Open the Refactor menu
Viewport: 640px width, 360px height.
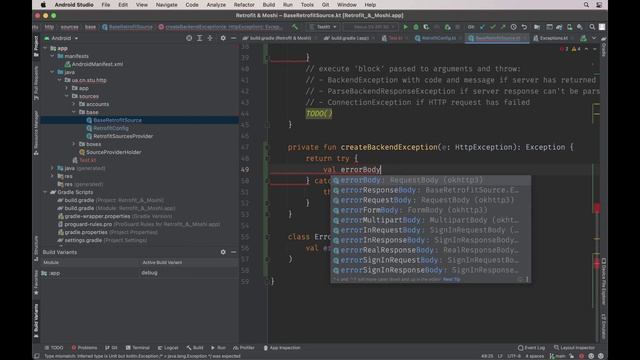point(244,5)
